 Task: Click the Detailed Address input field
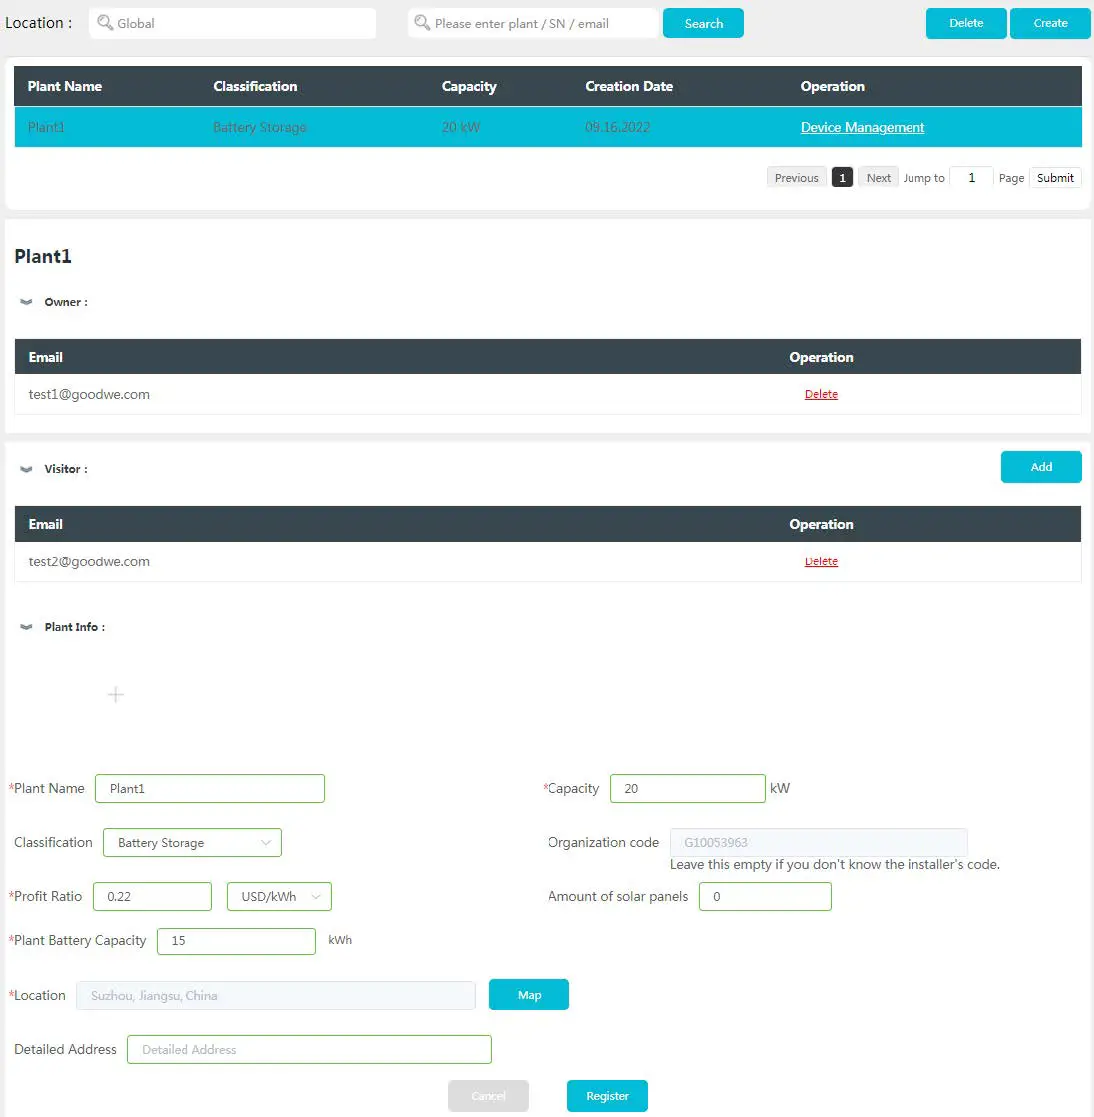point(309,1049)
